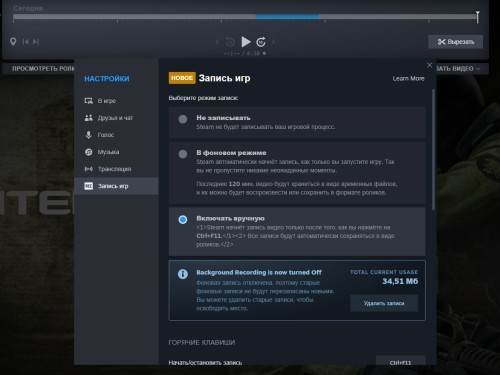The image size is (500, 375).
Task: Click the Сегодня timeline label
Action: (x=28, y=8)
